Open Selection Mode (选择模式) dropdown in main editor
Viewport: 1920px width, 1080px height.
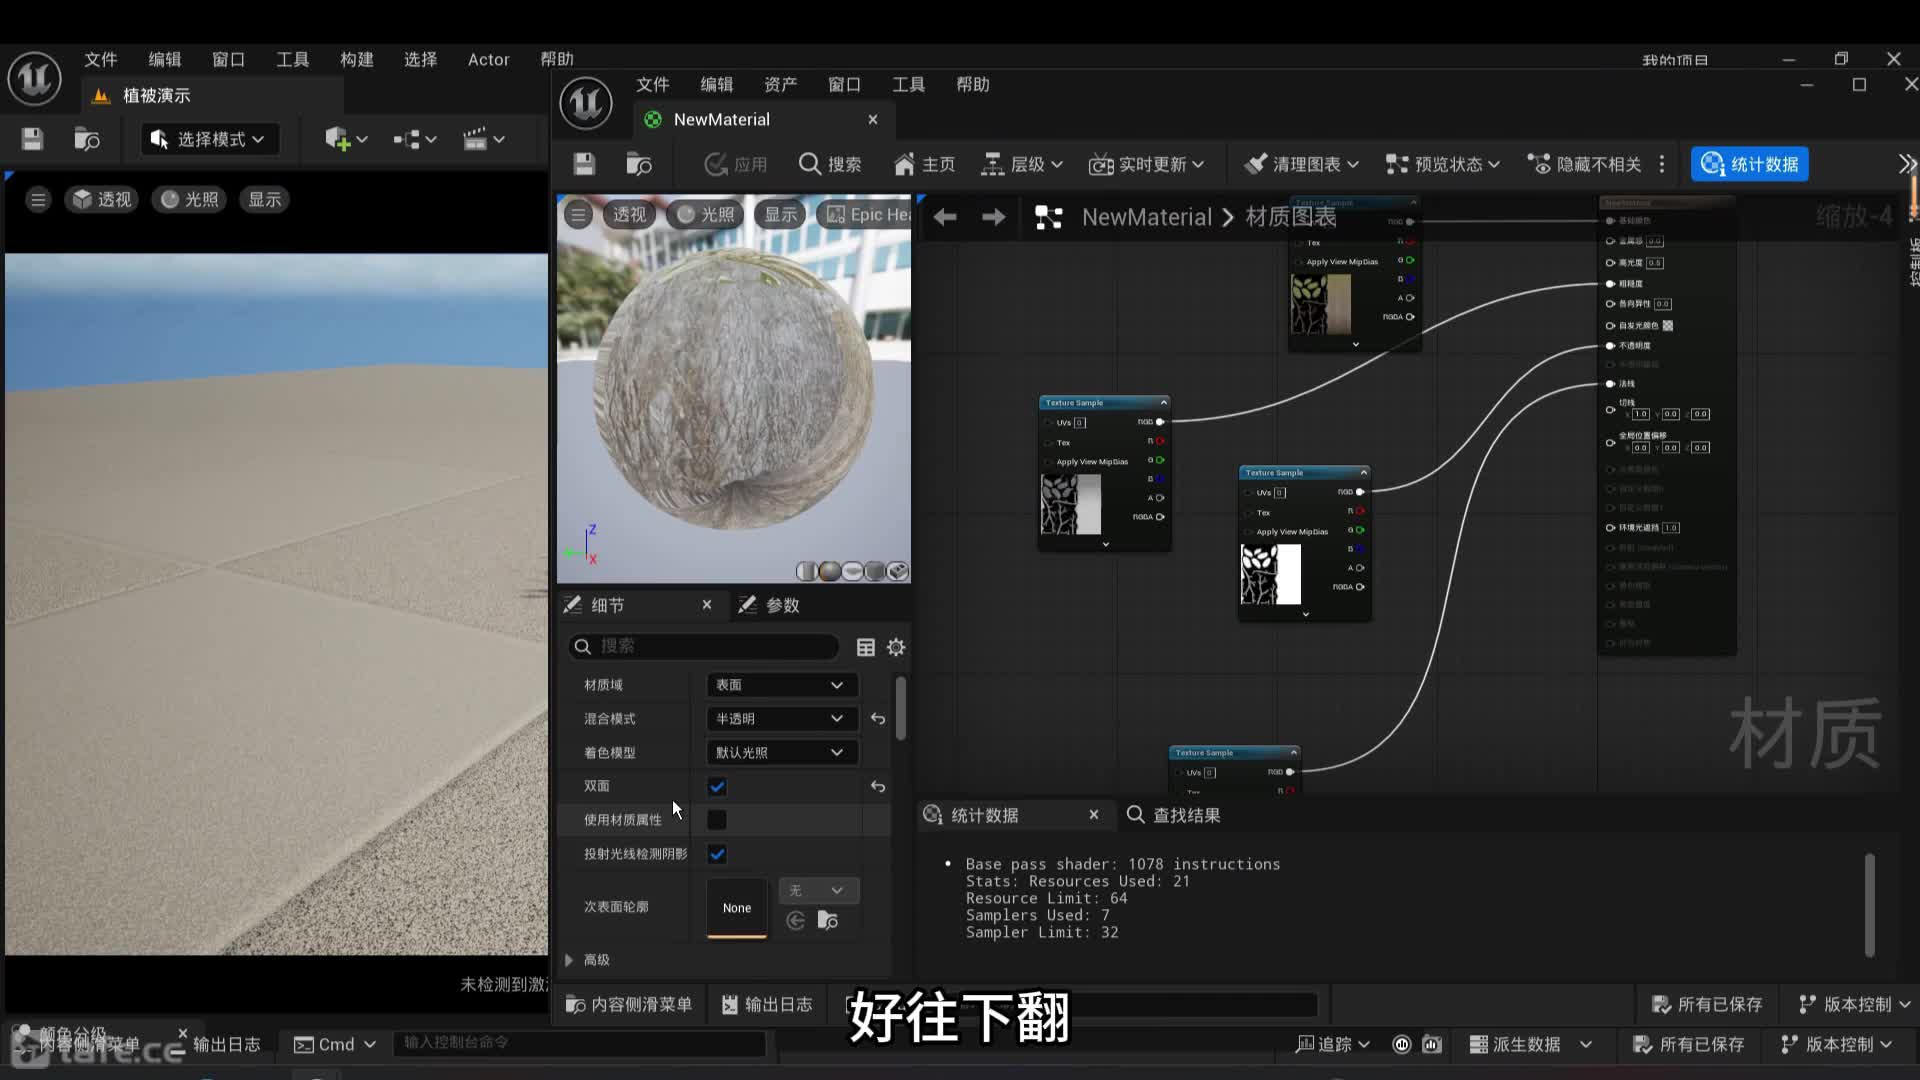(209, 139)
